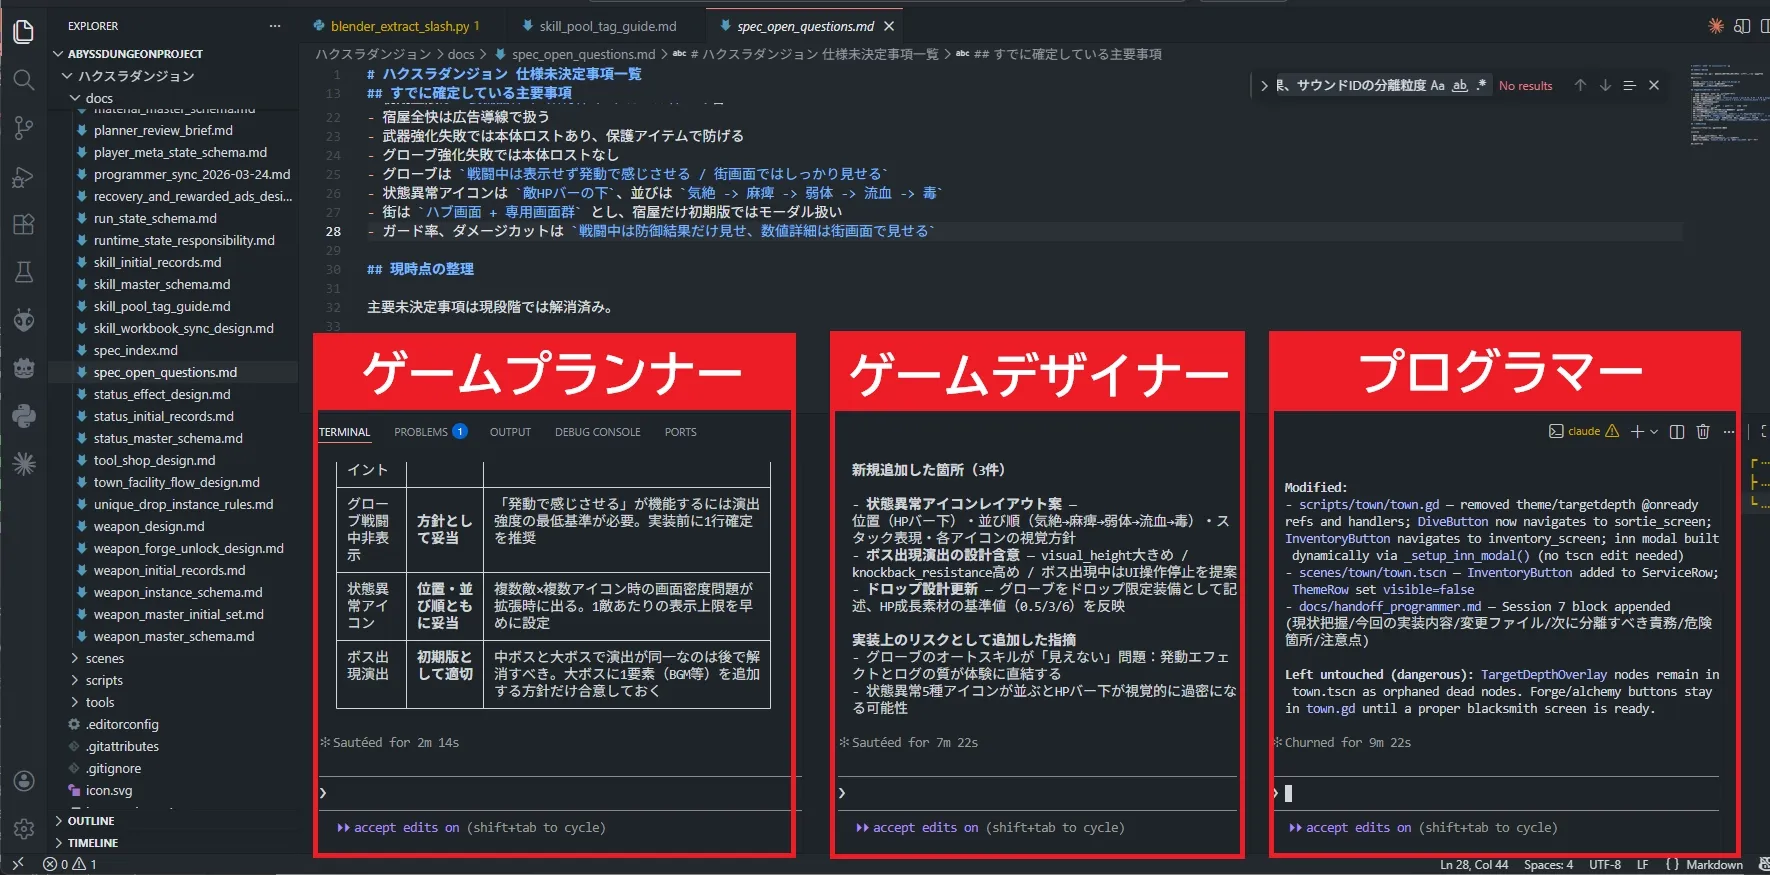Screen dimensions: 1770x875
Task: Open the new terminal profile dropdown arrow
Action: point(1654,432)
